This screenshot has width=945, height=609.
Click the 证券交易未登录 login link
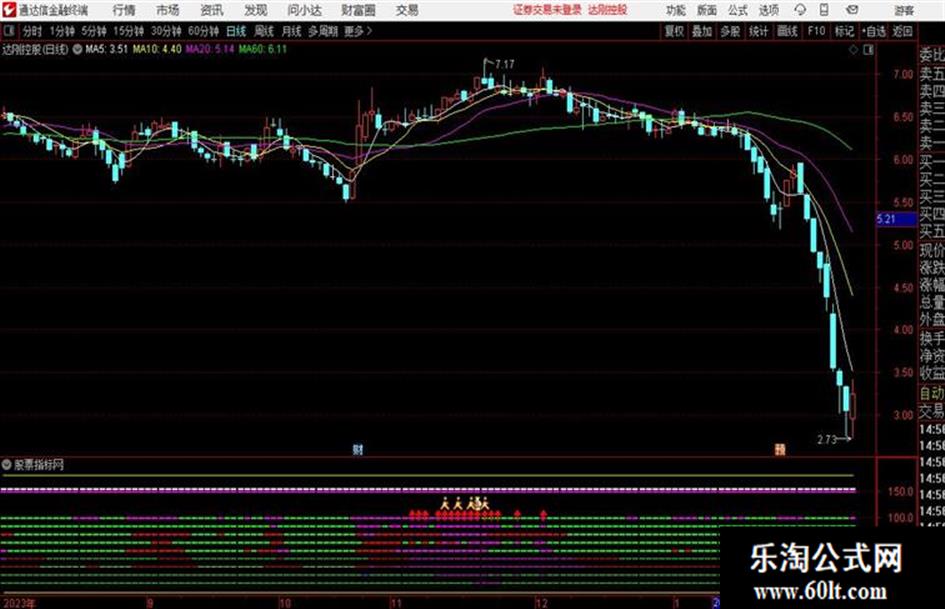(x=547, y=10)
